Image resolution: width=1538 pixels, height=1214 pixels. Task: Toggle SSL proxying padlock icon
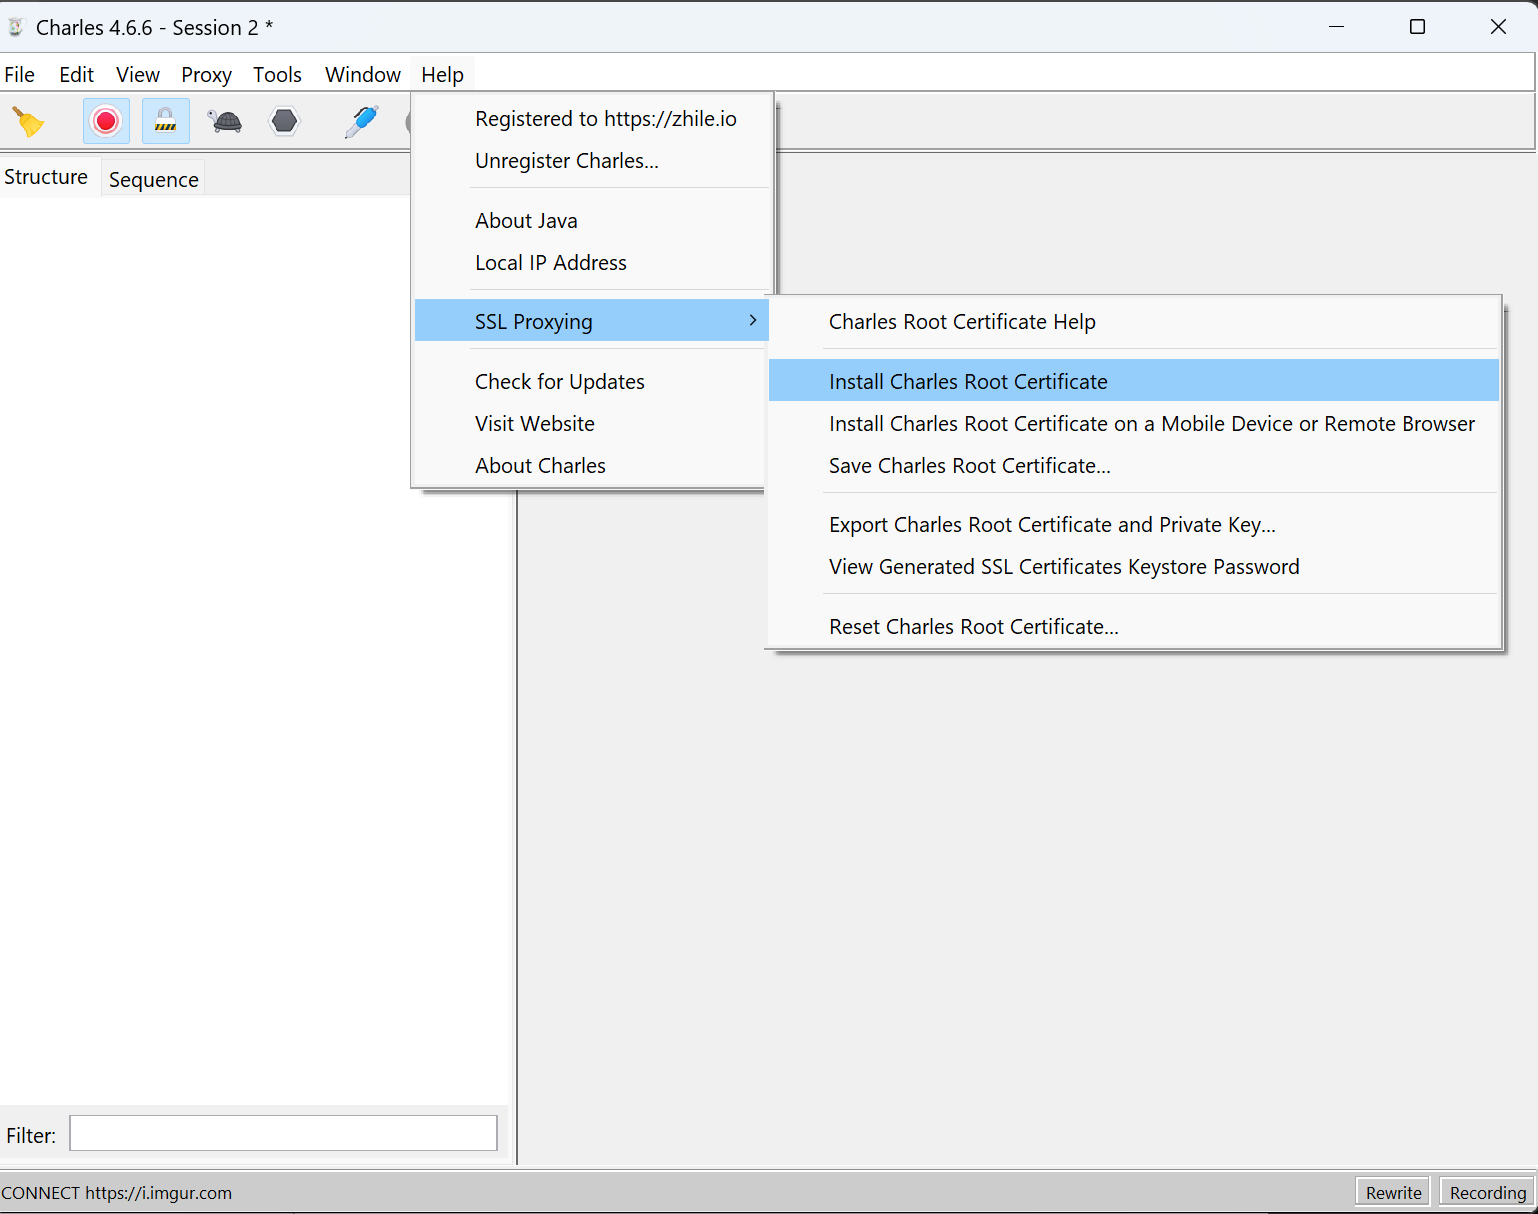tap(165, 122)
